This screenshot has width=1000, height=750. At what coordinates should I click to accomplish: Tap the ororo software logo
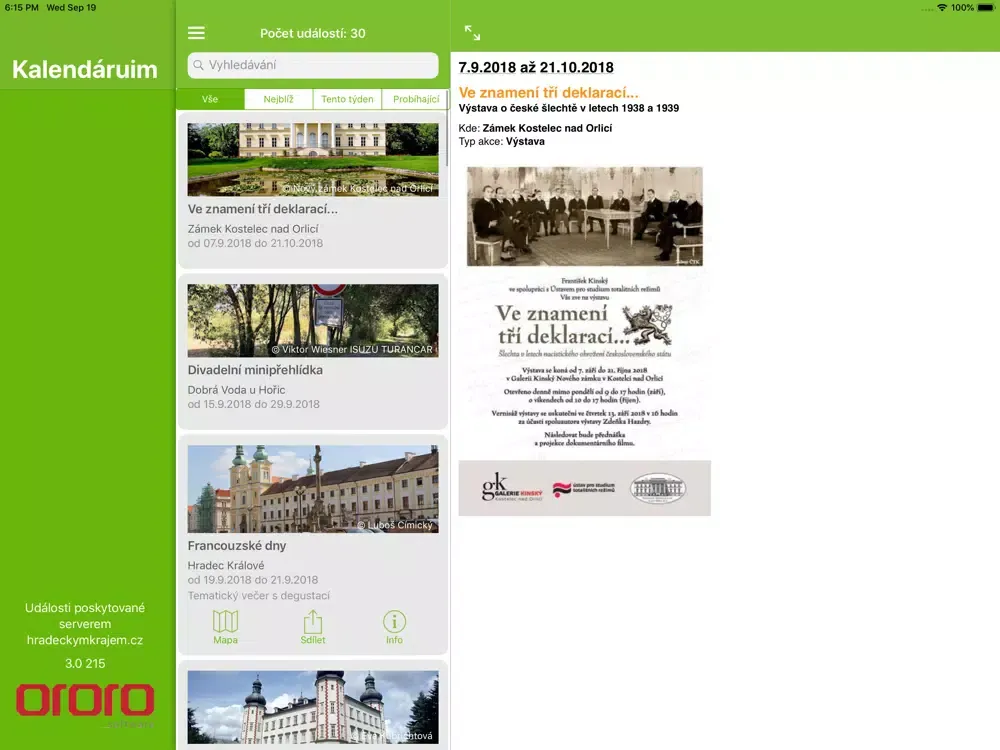click(x=85, y=703)
